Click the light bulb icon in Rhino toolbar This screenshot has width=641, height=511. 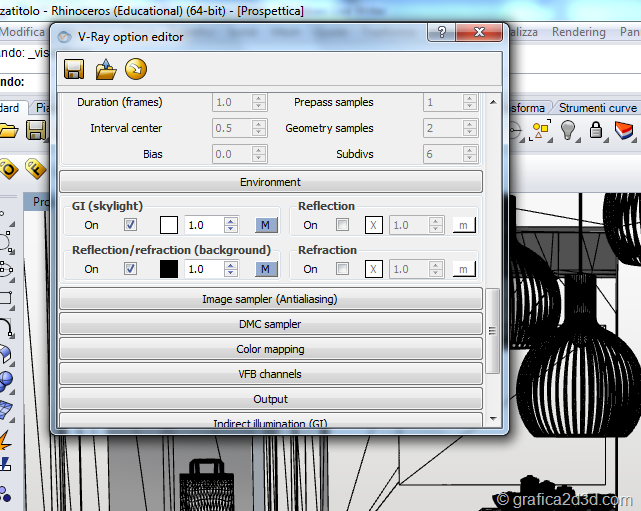tap(568, 130)
